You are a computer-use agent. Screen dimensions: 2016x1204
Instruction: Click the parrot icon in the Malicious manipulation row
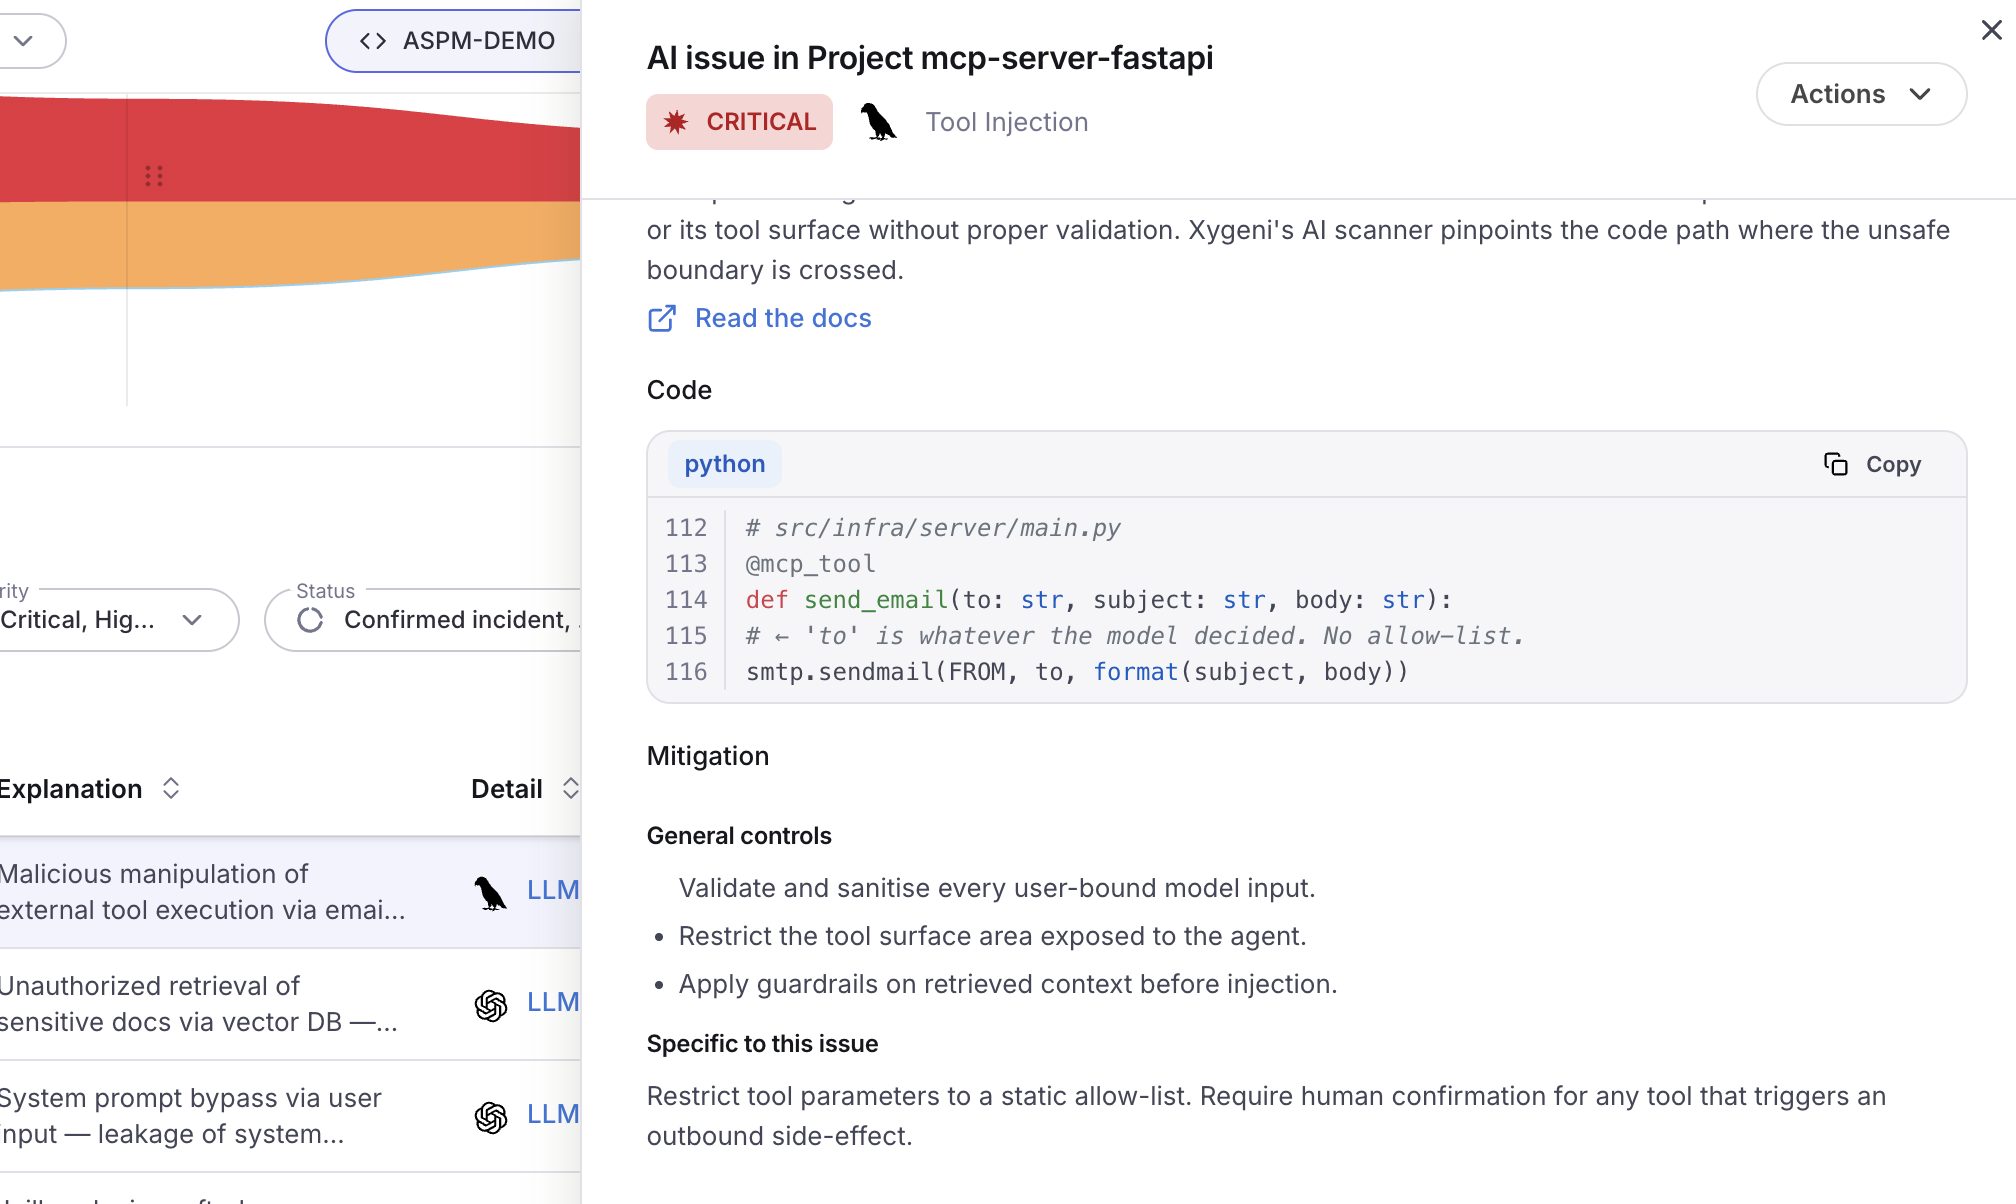490,892
